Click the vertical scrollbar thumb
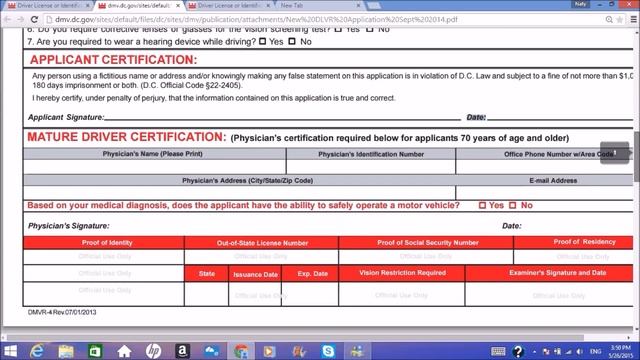 point(636,157)
